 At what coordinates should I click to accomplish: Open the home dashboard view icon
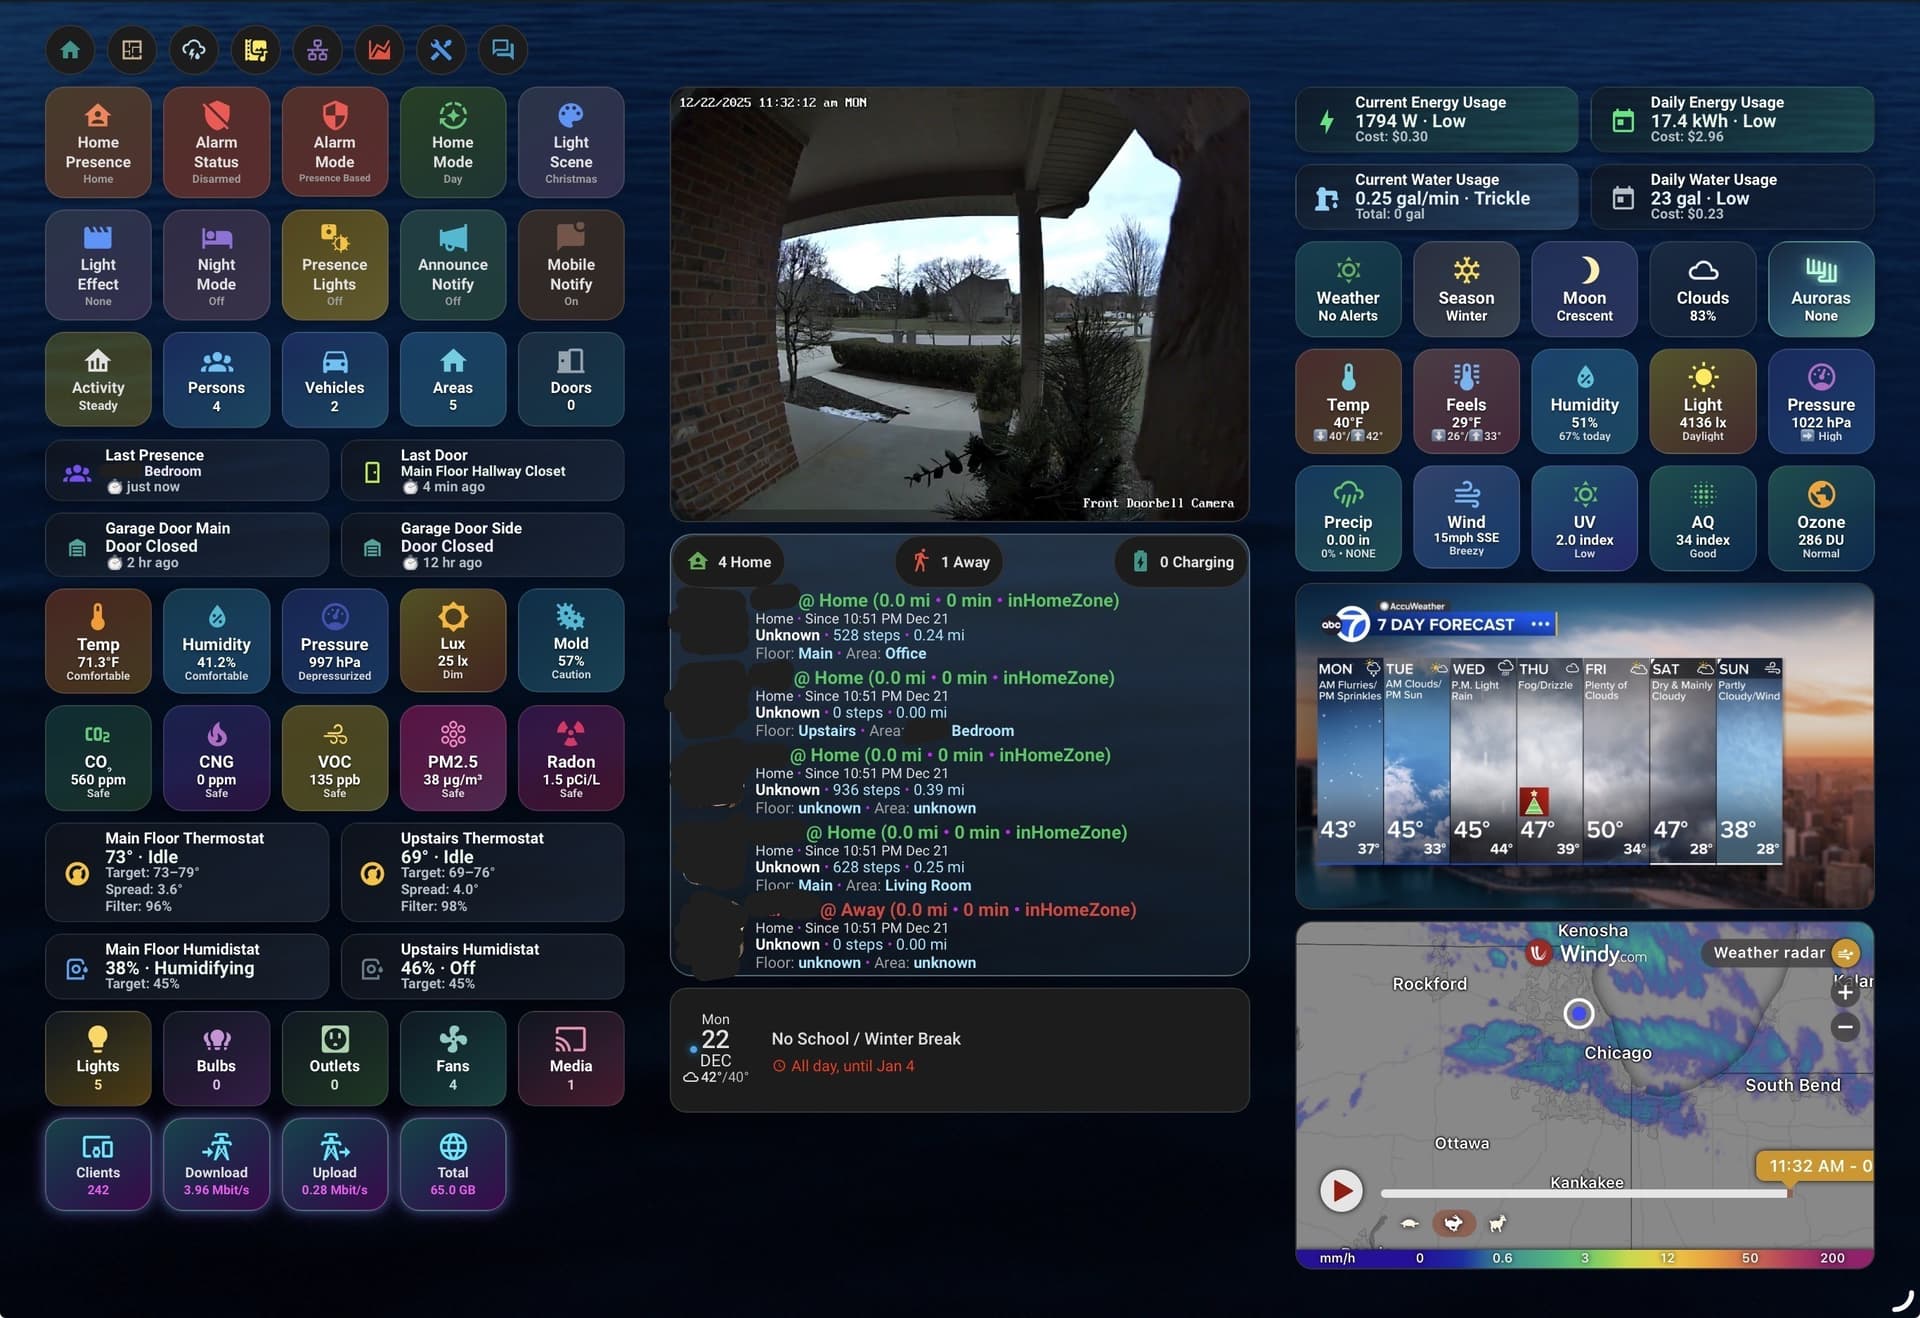tap(70, 50)
